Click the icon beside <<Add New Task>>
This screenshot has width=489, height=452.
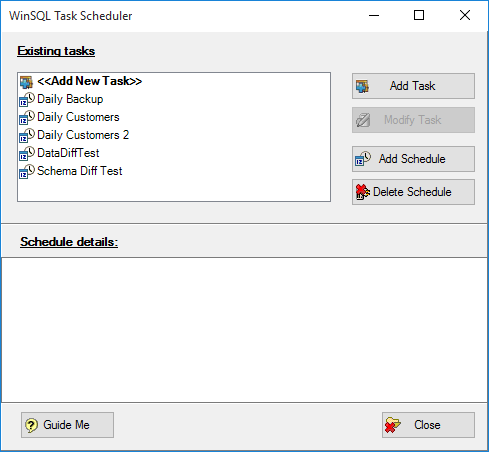[26, 82]
